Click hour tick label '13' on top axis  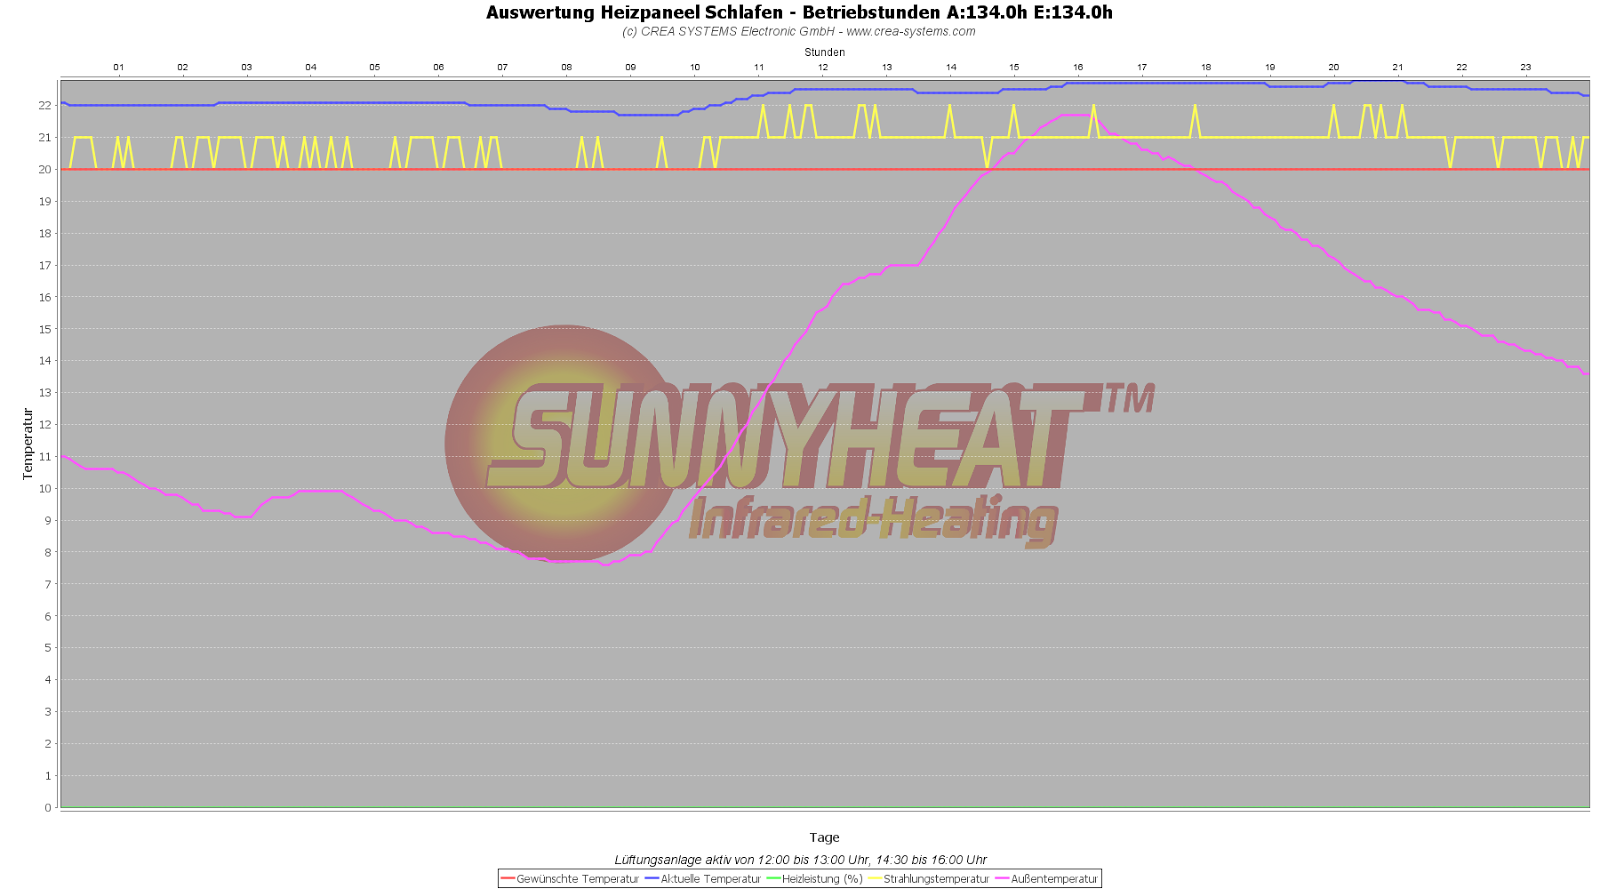click(887, 67)
